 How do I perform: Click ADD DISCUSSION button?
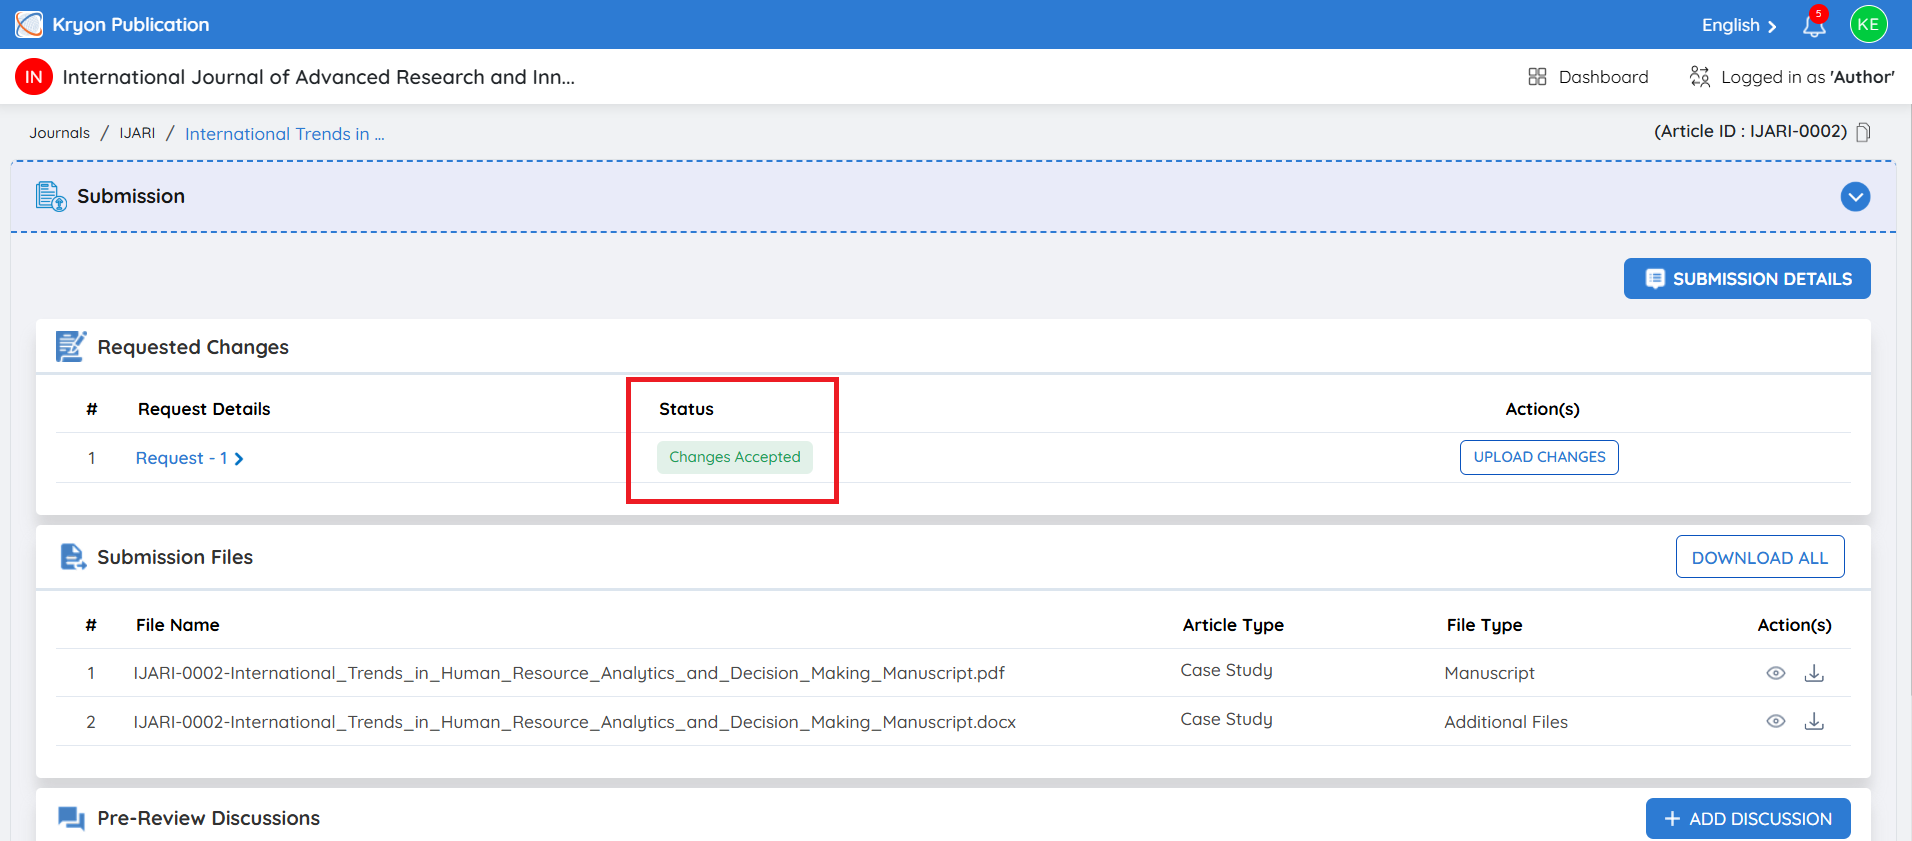coord(1748,818)
